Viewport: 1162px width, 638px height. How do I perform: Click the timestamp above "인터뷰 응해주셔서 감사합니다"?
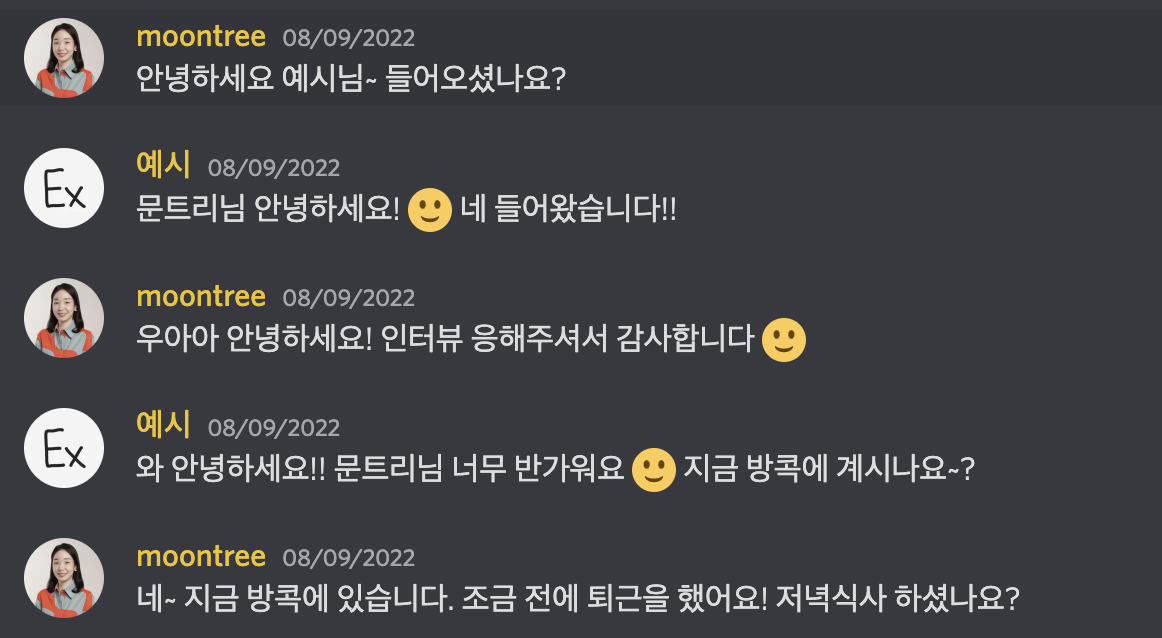point(348,298)
